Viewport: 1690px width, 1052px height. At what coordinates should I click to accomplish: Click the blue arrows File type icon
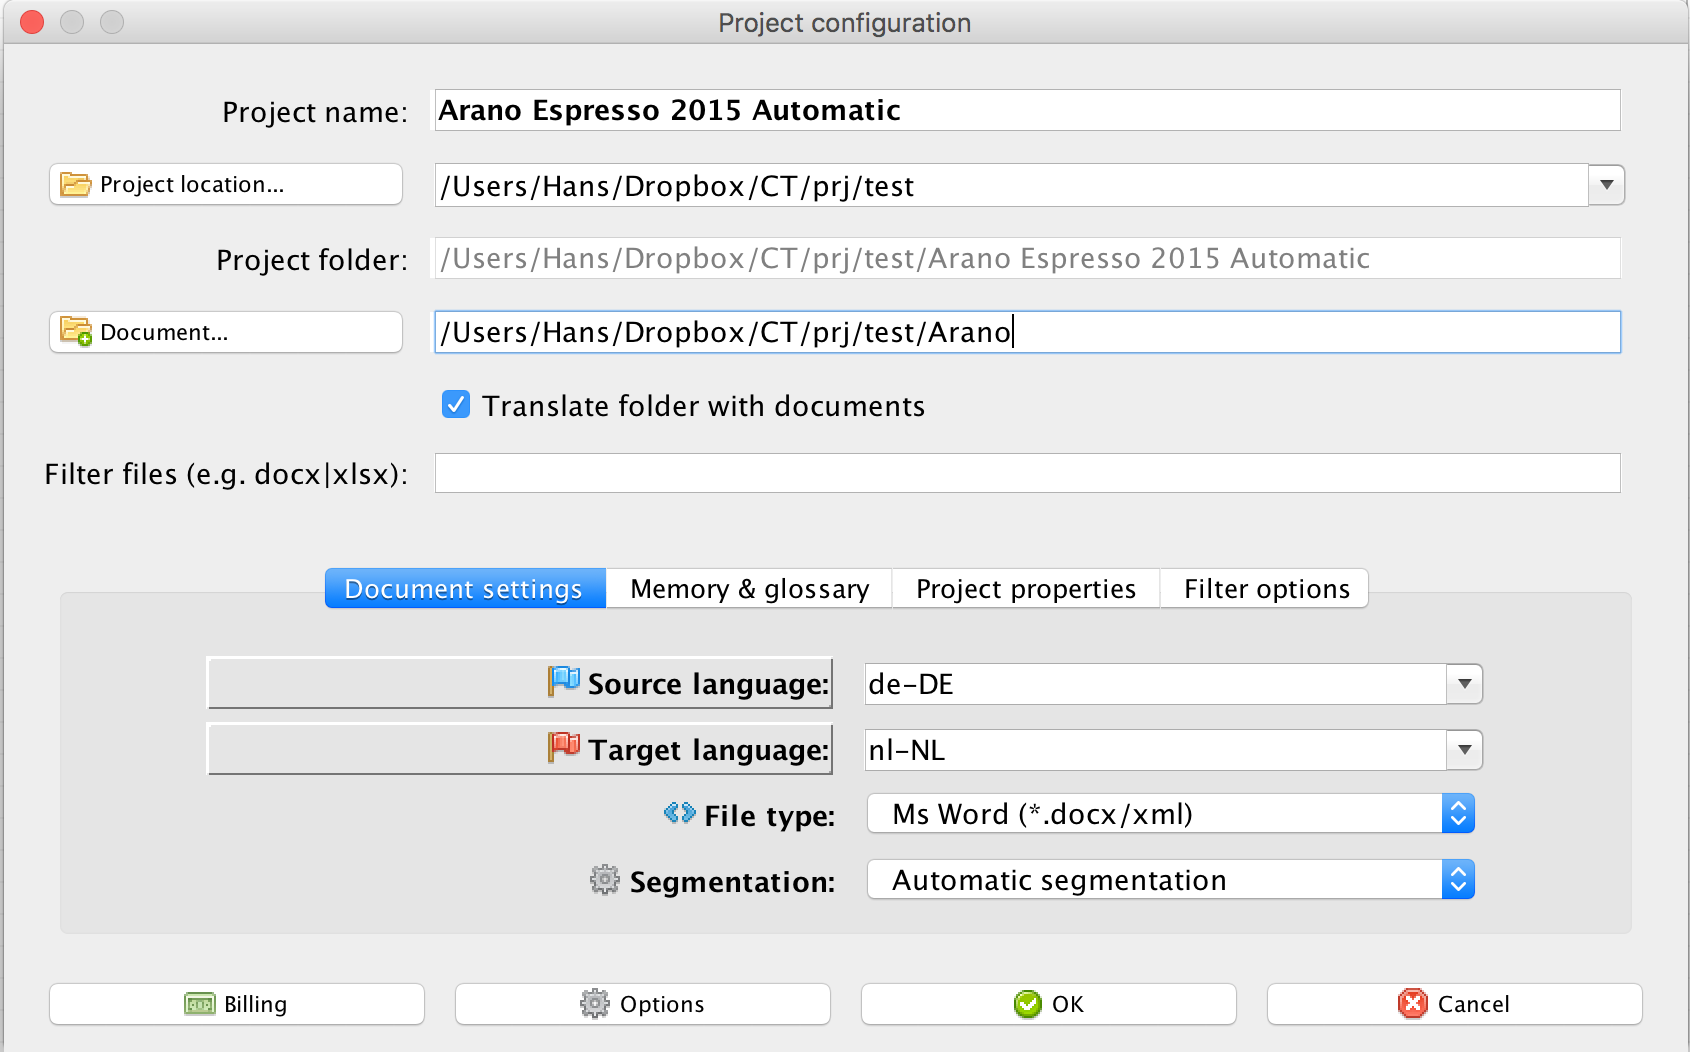tap(679, 814)
